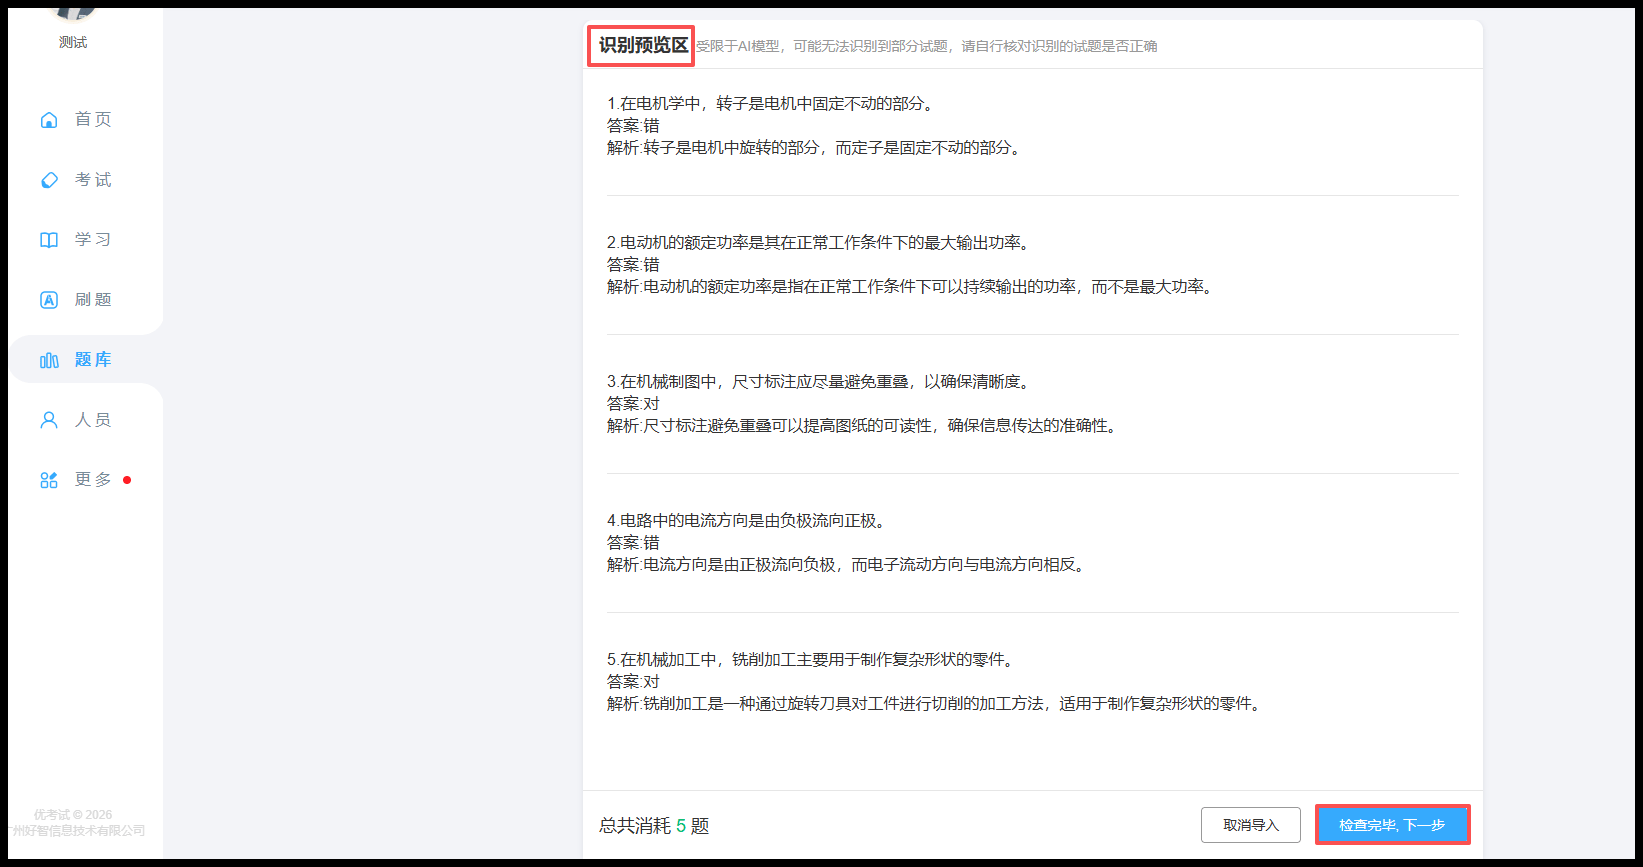The height and width of the screenshot is (867, 1643).
Task: Click the home icon beside 首页
Action: tap(49, 120)
